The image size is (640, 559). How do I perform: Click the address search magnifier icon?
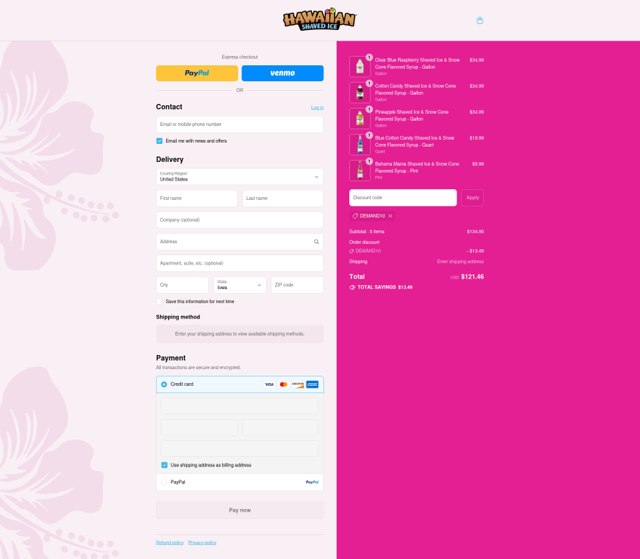click(316, 242)
